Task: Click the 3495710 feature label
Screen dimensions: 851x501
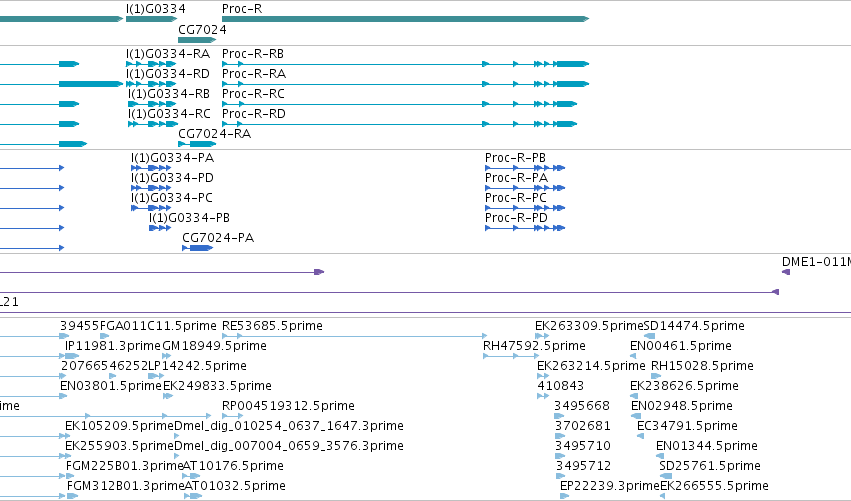Action: [x=583, y=446]
